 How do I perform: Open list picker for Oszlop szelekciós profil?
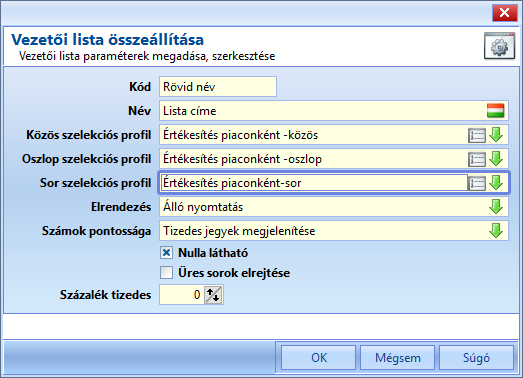[x=477, y=159]
